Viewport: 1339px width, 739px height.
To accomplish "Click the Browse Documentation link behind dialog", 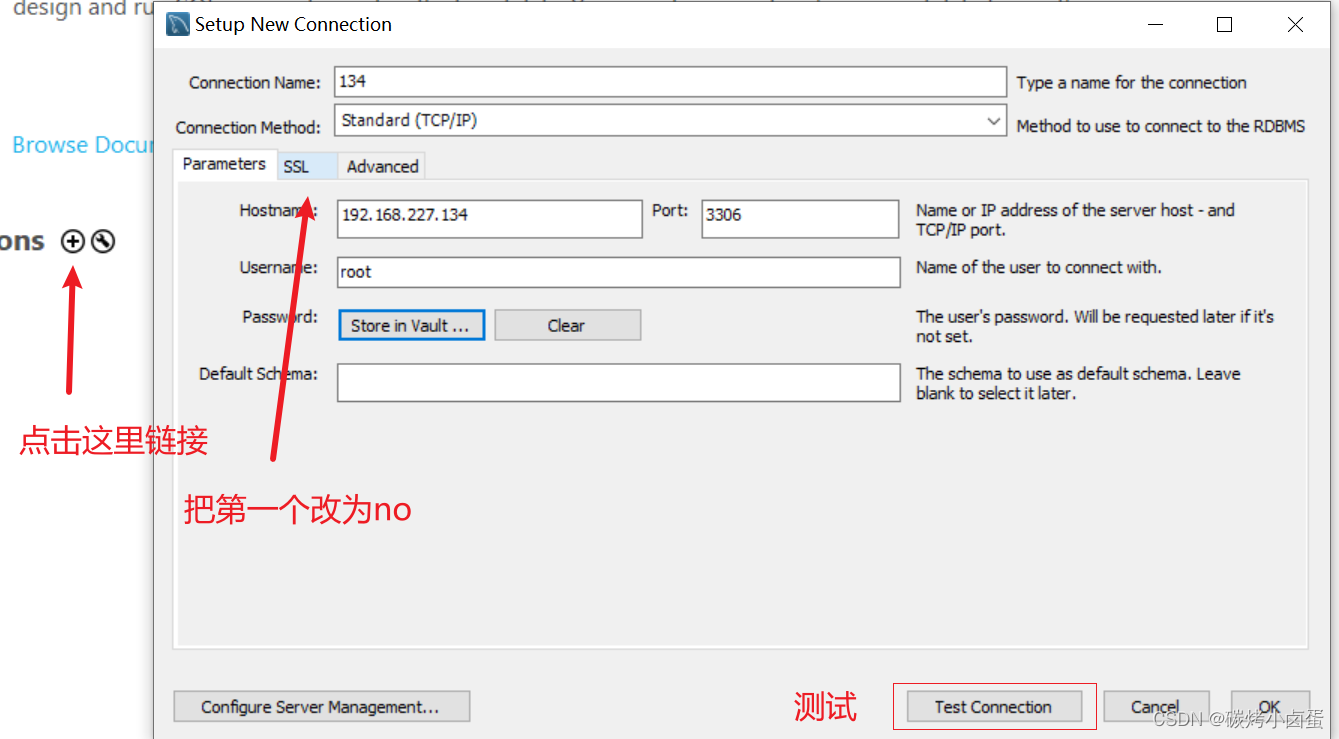I will tap(83, 145).
